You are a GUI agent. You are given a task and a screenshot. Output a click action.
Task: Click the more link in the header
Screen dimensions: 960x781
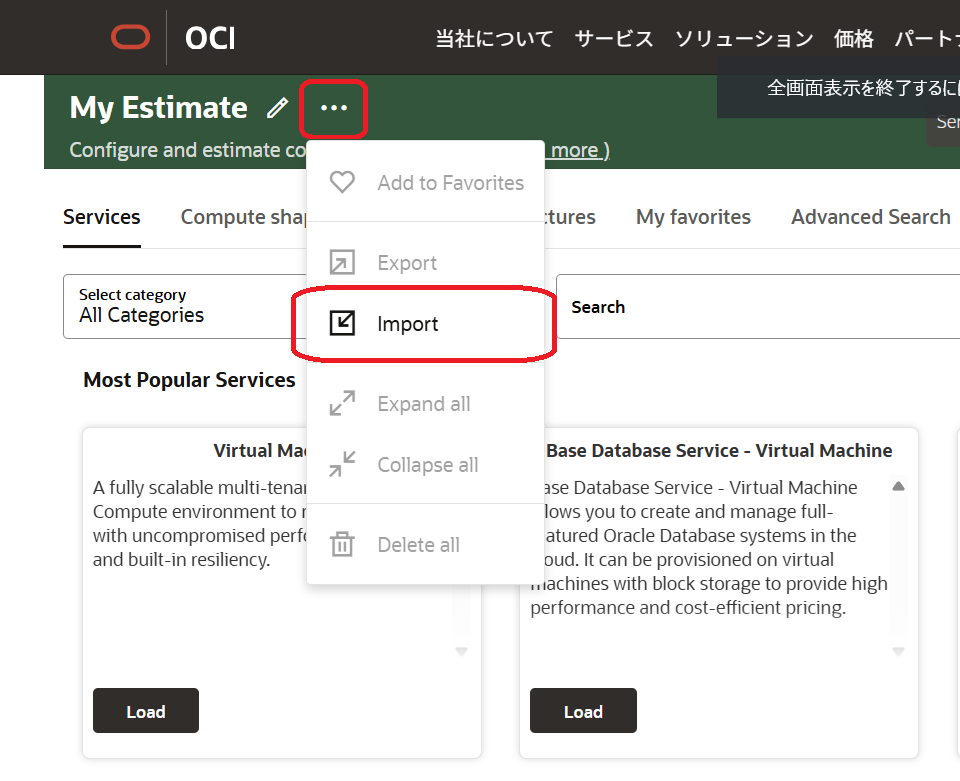tap(573, 150)
